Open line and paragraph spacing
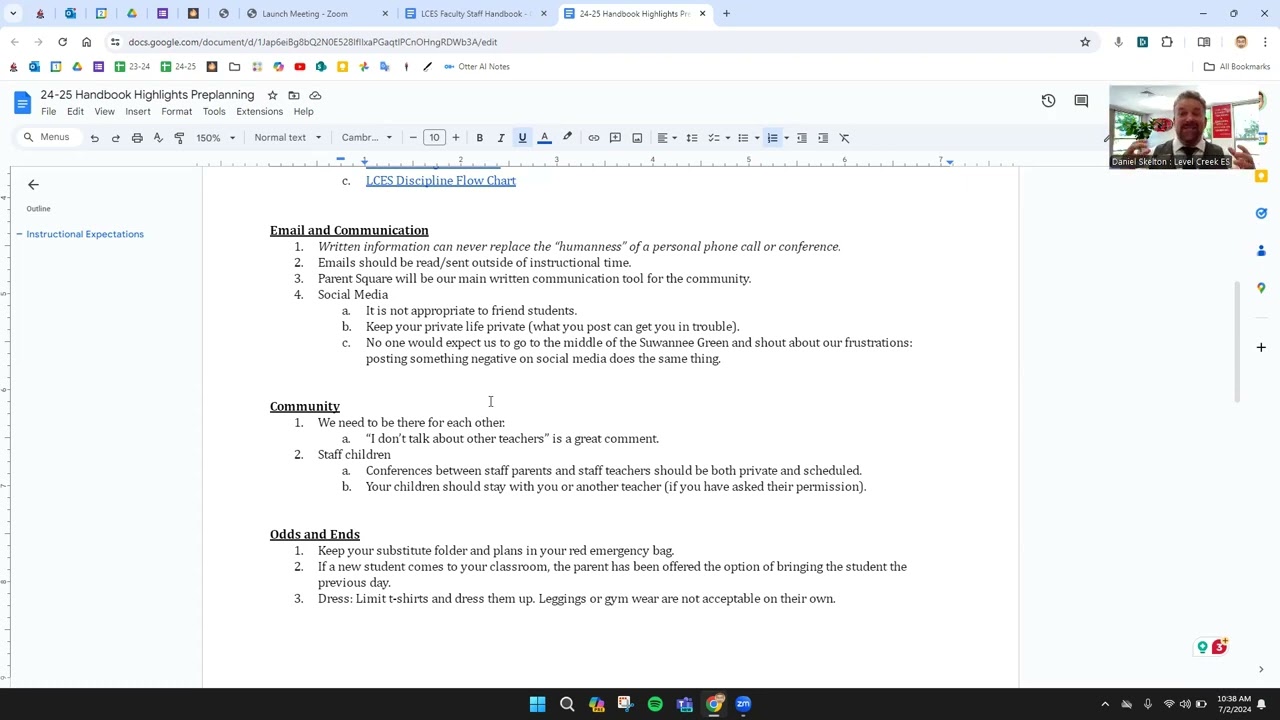 pyautogui.click(x=691, y=138)
